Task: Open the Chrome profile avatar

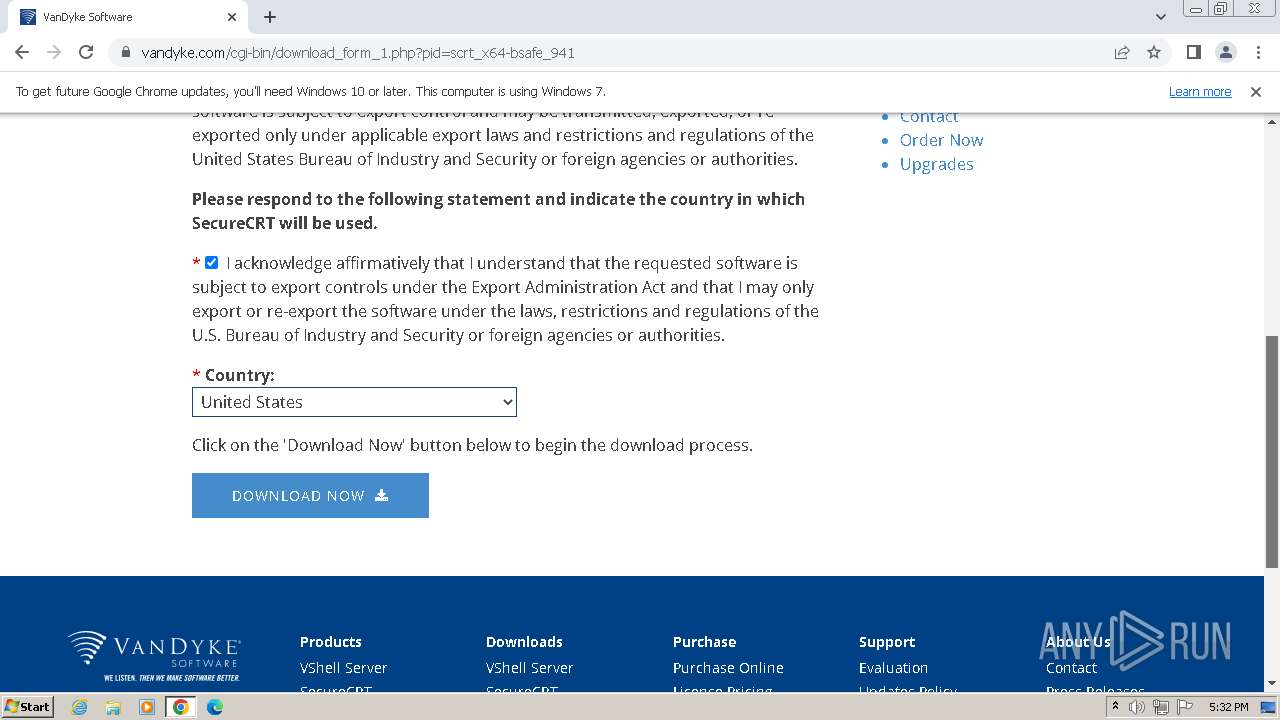Action: coord(1225,53)
